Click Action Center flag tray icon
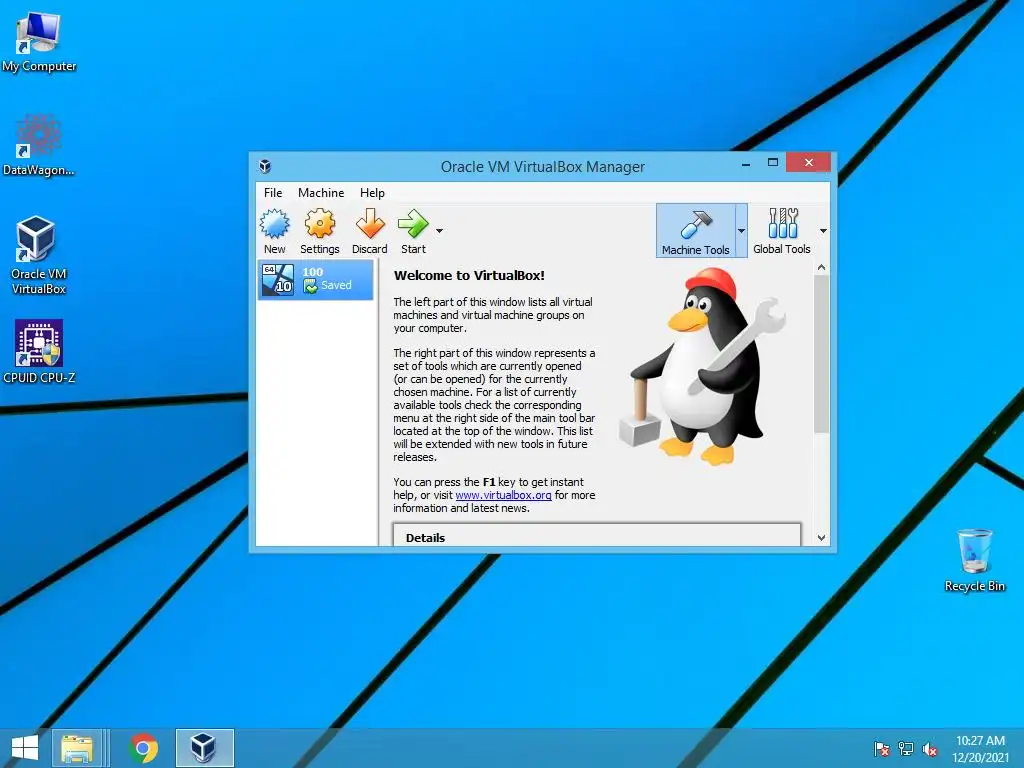 pos(881,749)
